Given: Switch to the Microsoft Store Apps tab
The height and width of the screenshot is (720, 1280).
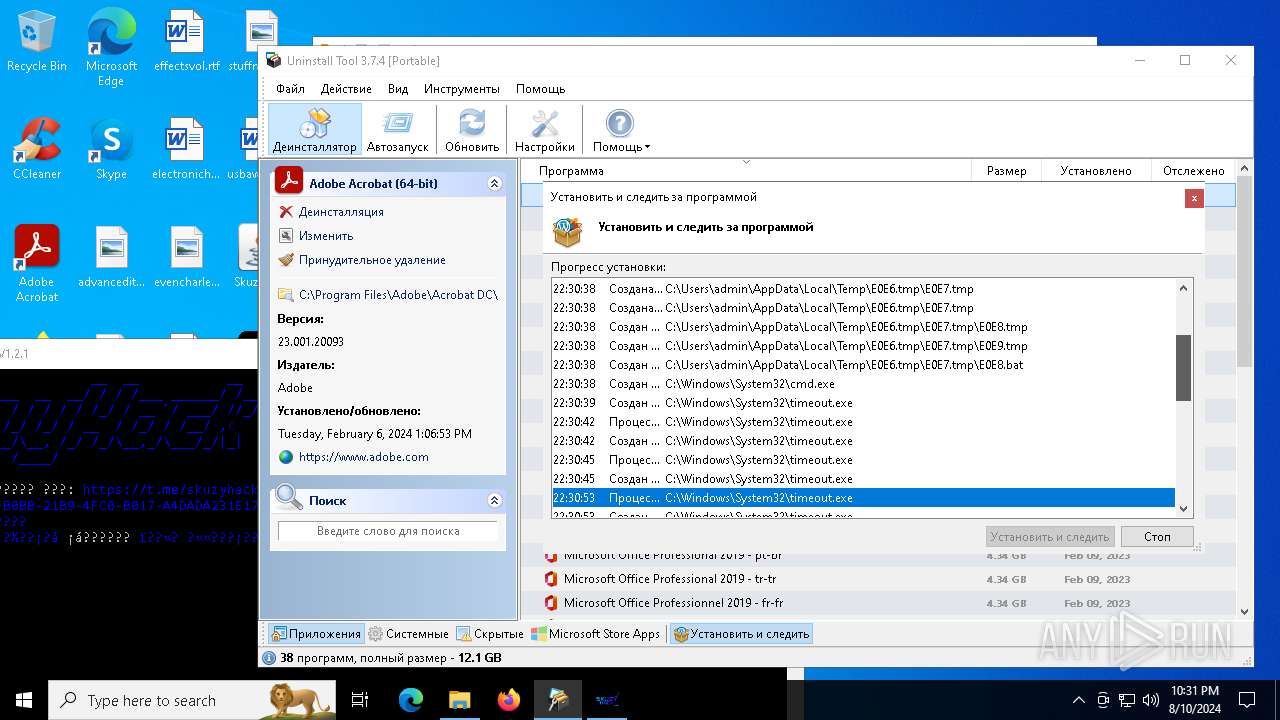Looking at the screenshot, I should tap(596, 634).
